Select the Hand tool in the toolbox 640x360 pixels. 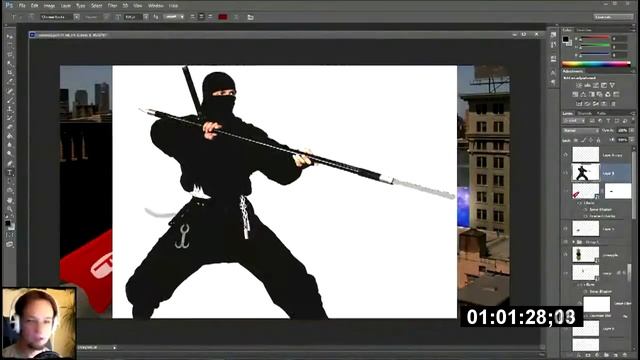10,200
